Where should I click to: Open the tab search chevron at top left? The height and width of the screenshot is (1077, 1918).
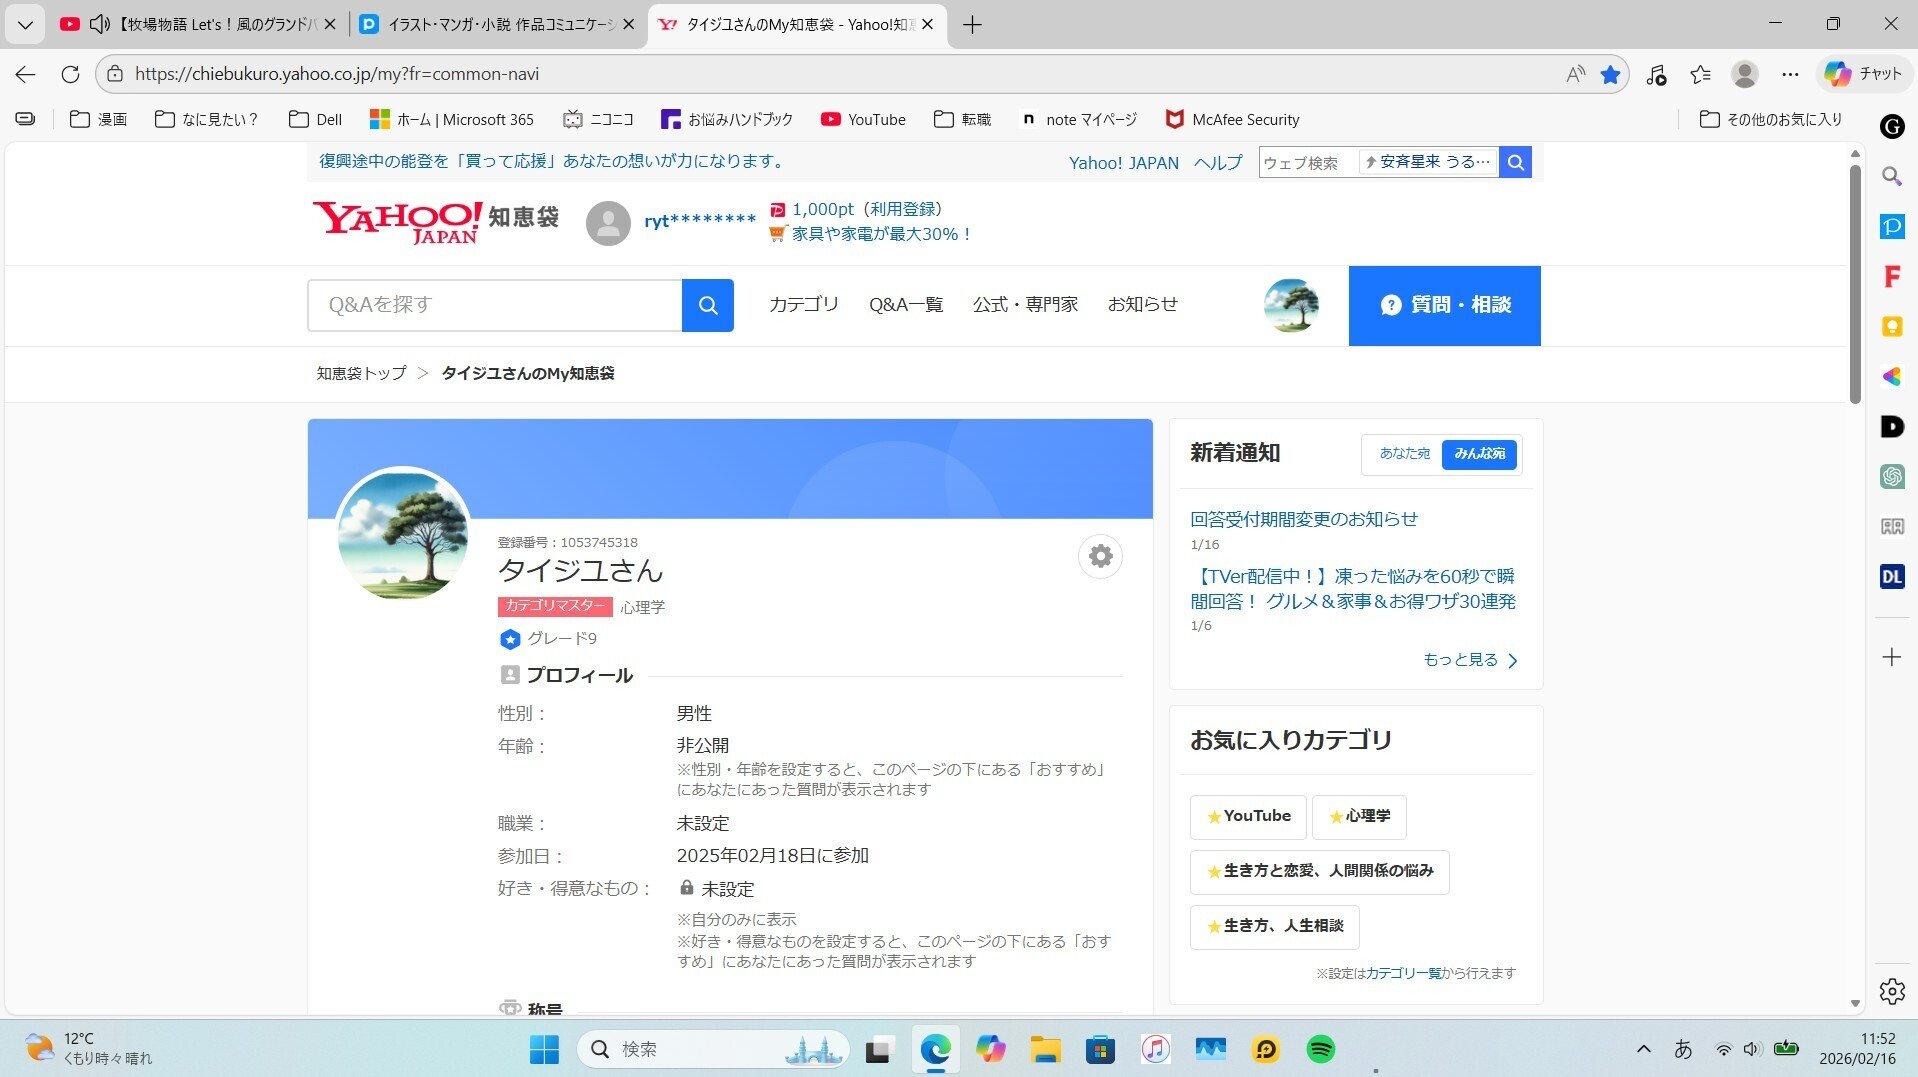click(x=25, y=24)
